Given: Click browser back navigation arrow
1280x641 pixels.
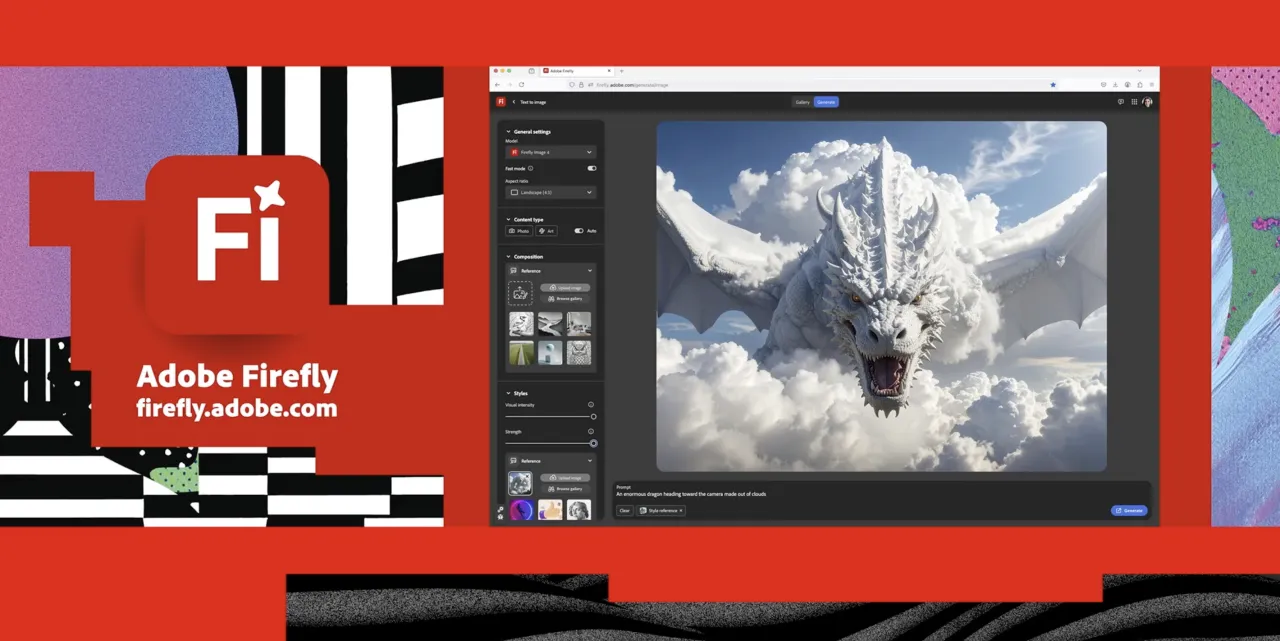Looking at the screenshot, I should click(x=497, y=85).
